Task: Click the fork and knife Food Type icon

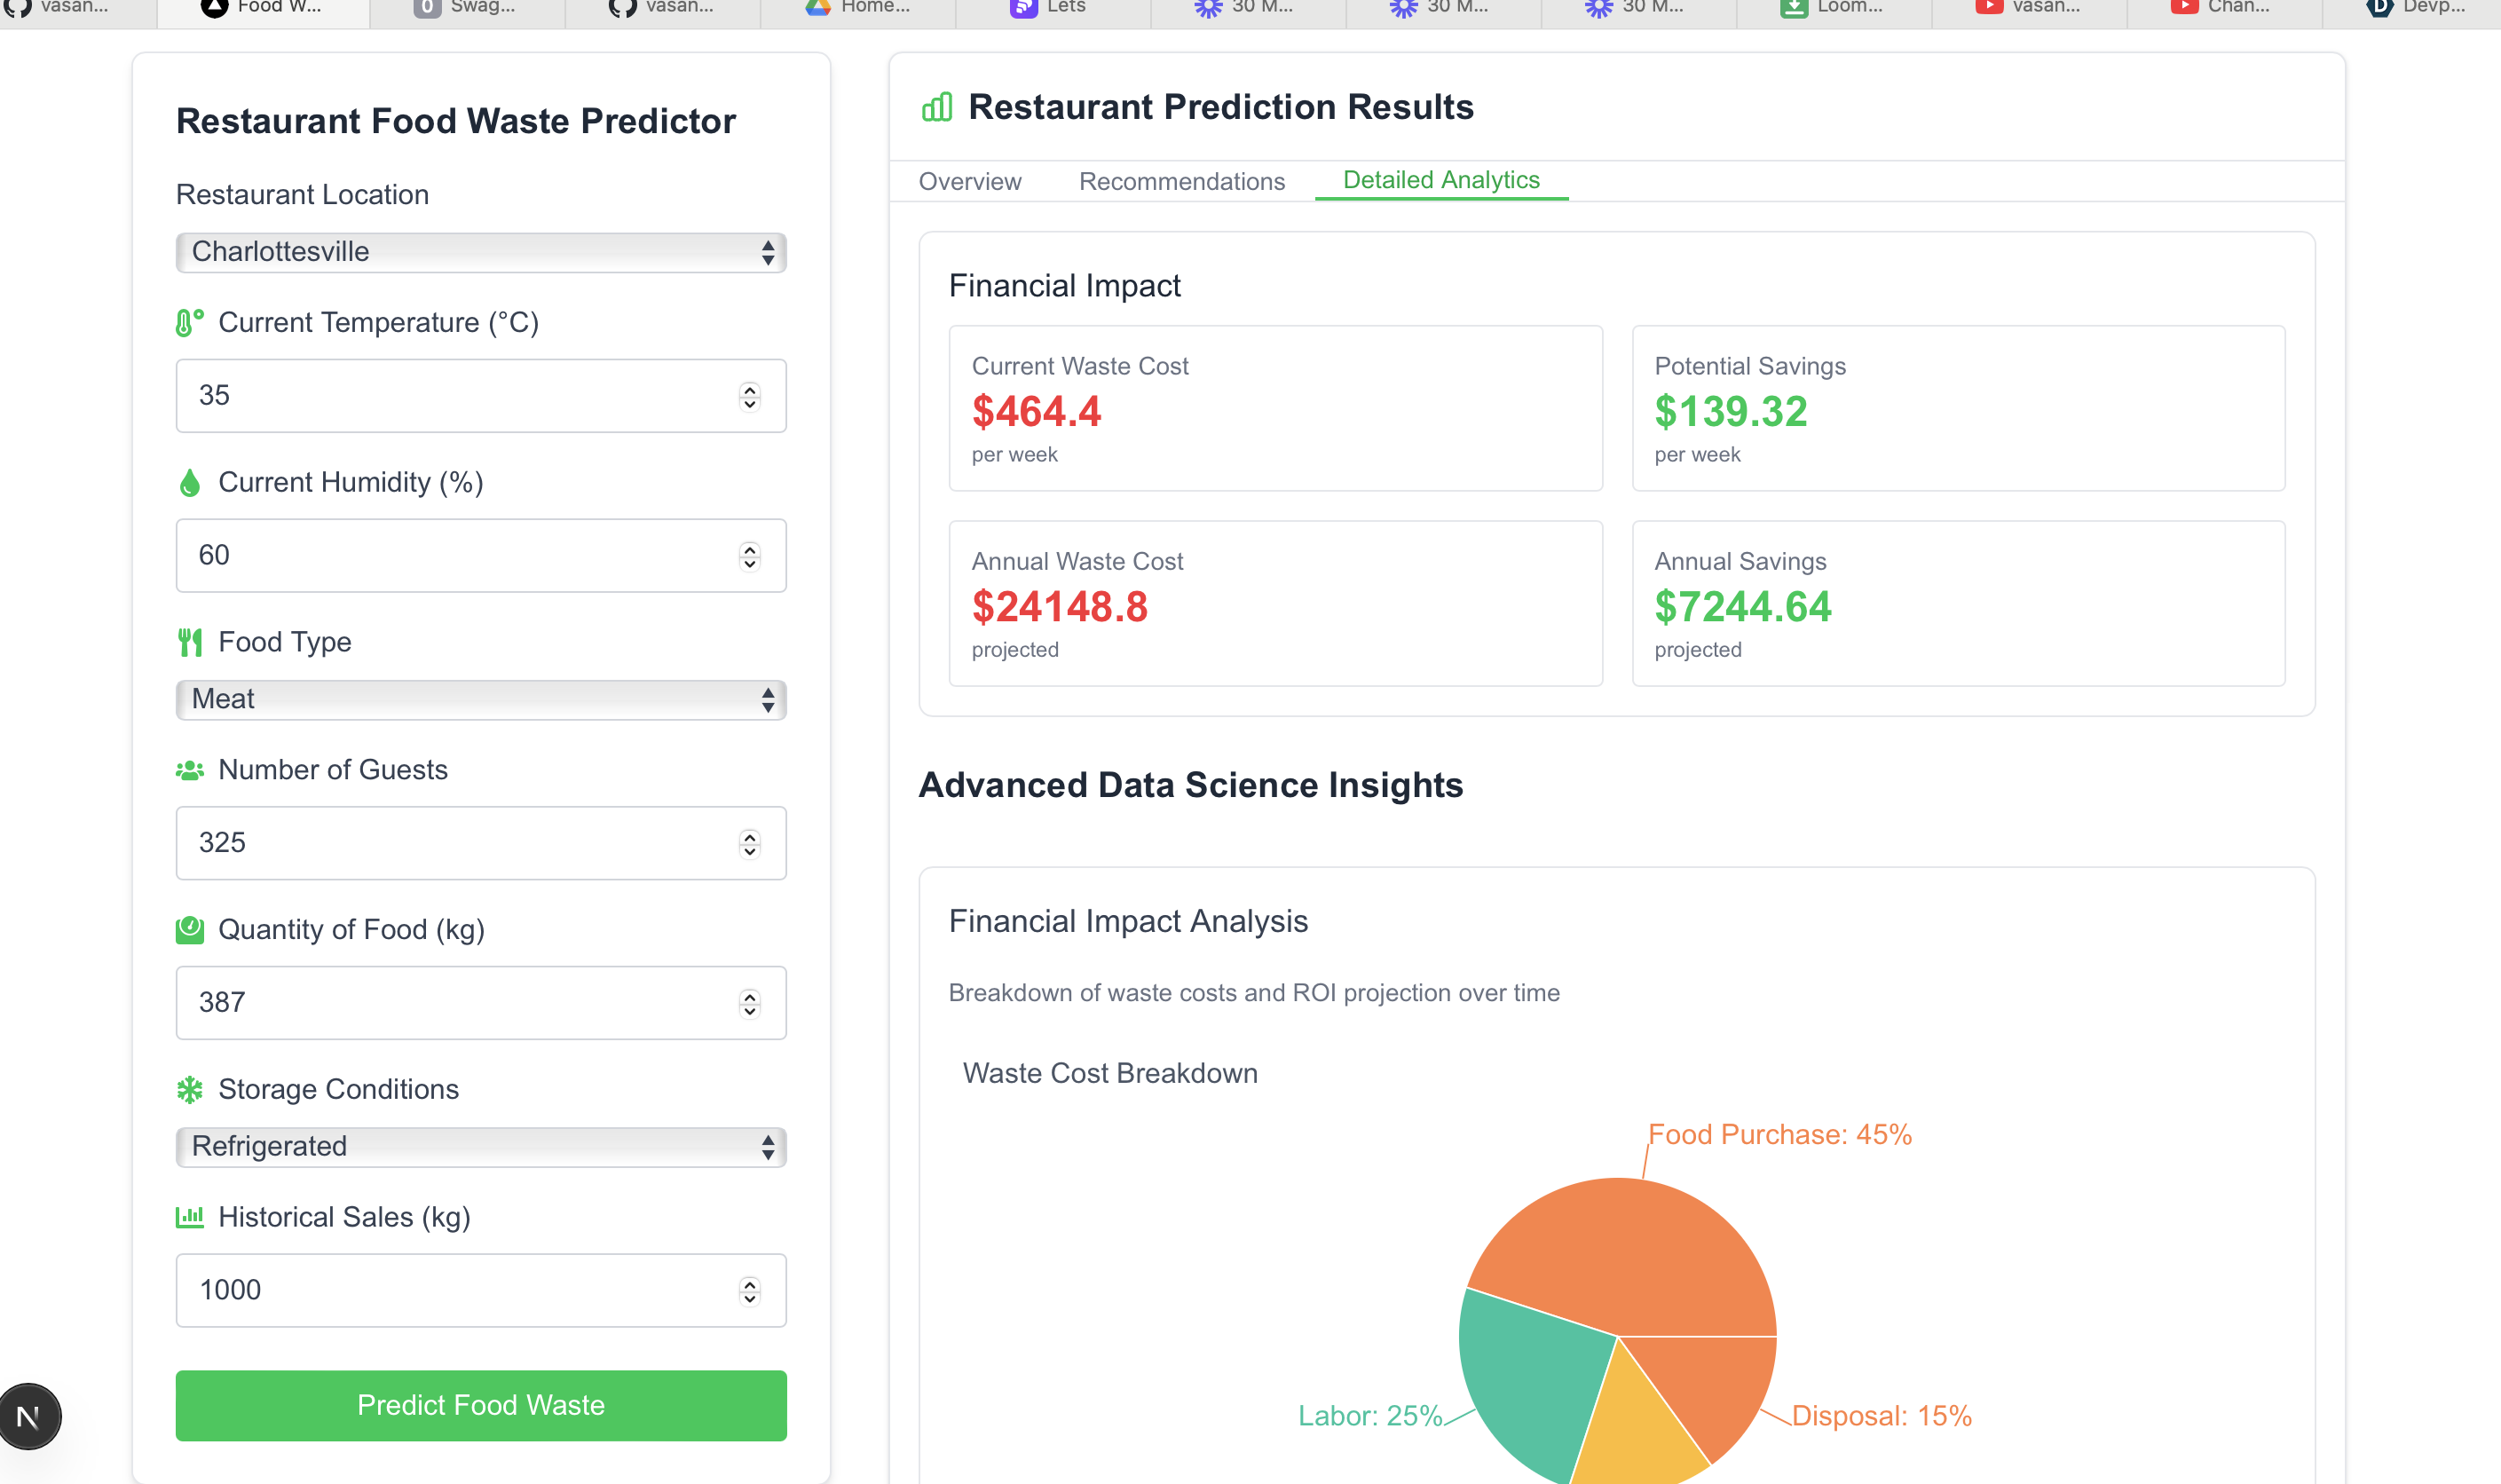Action: (x=189, y=642)
